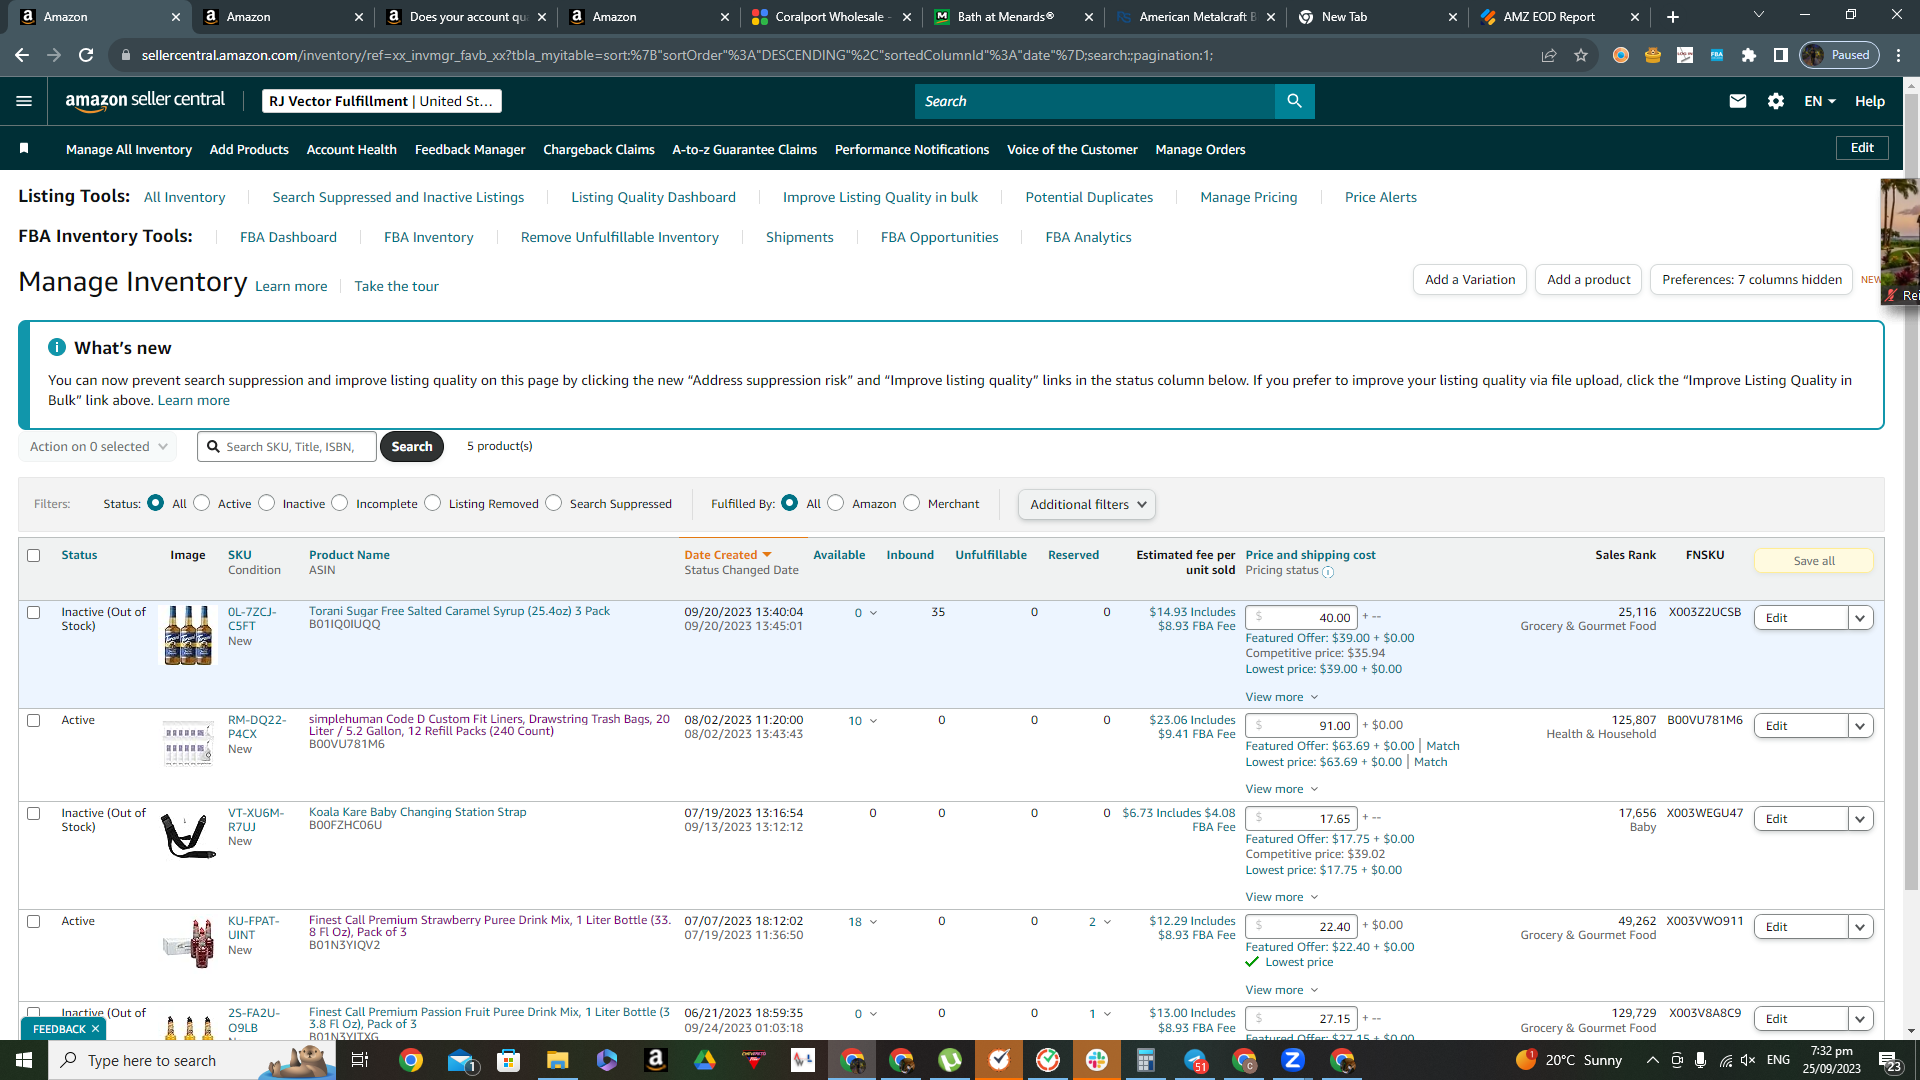Close the FEEDBACK tab with X
This screenshot has height=1080, width=1920.
tap(95, 1029)
